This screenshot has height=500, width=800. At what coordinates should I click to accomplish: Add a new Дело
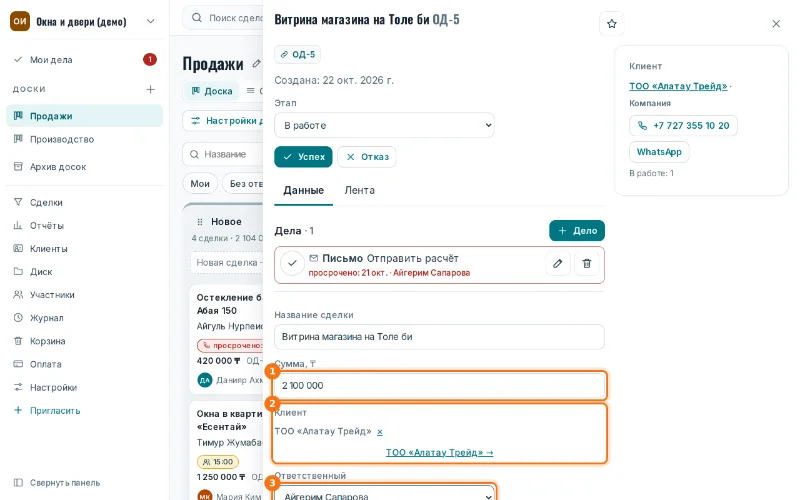point(577,231)
